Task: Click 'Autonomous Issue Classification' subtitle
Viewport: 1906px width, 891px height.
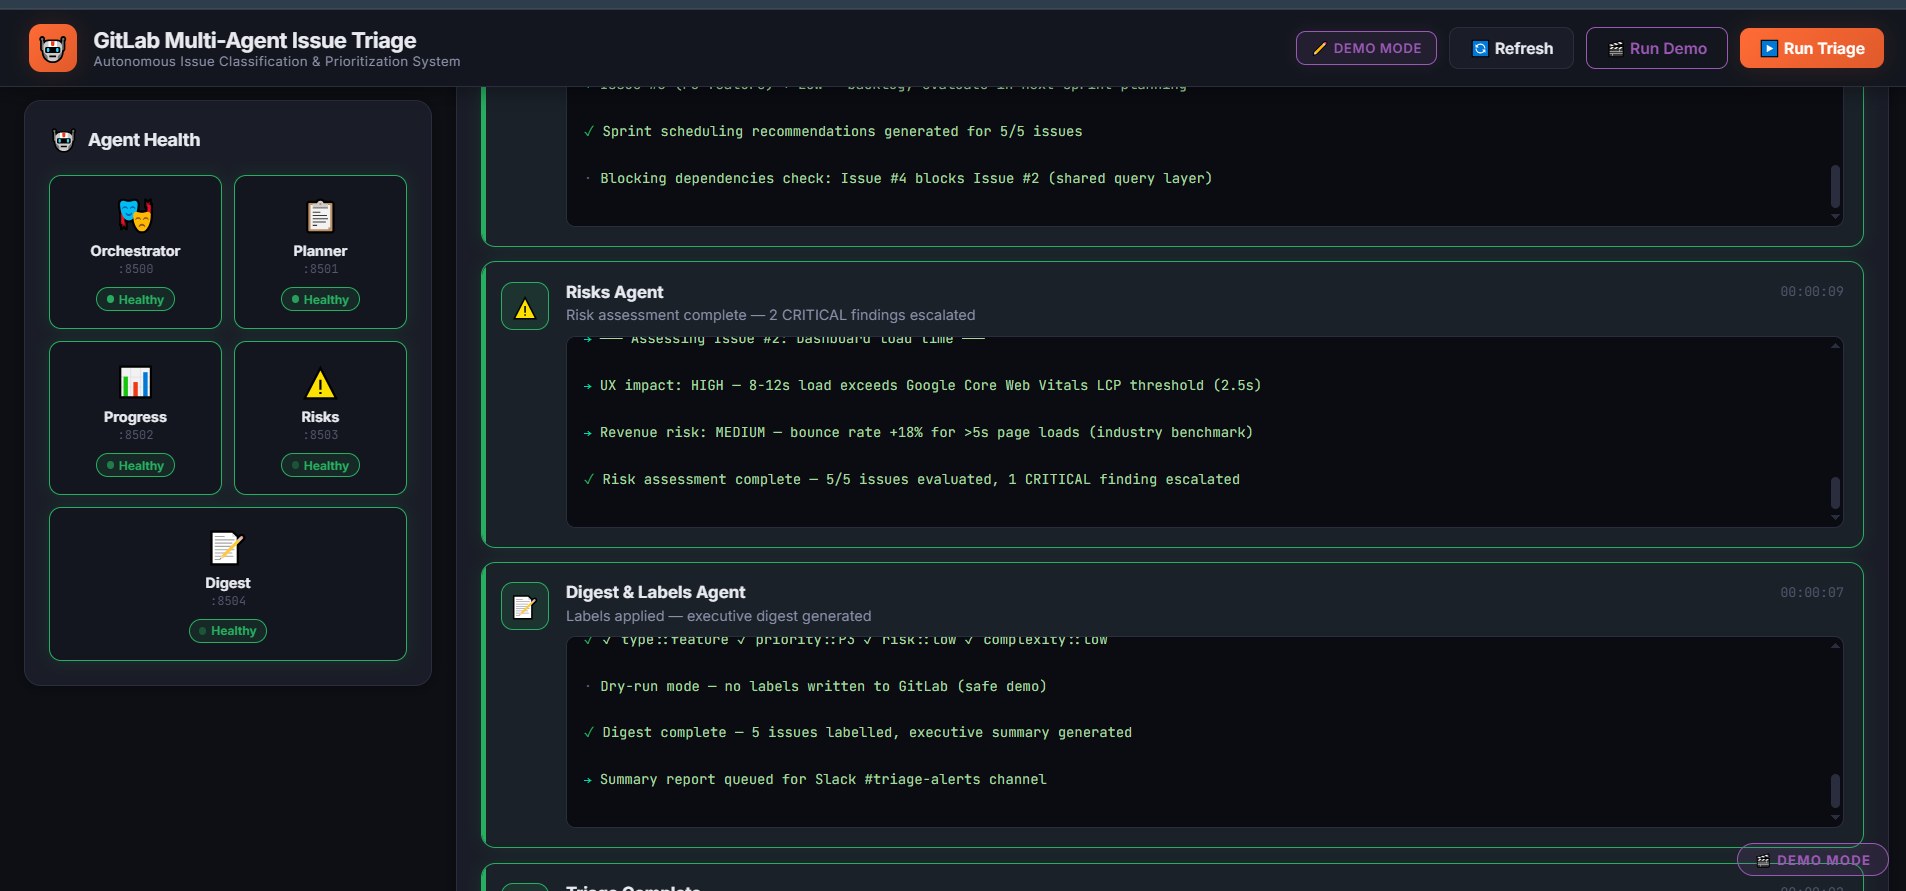Action: [277, 62]
